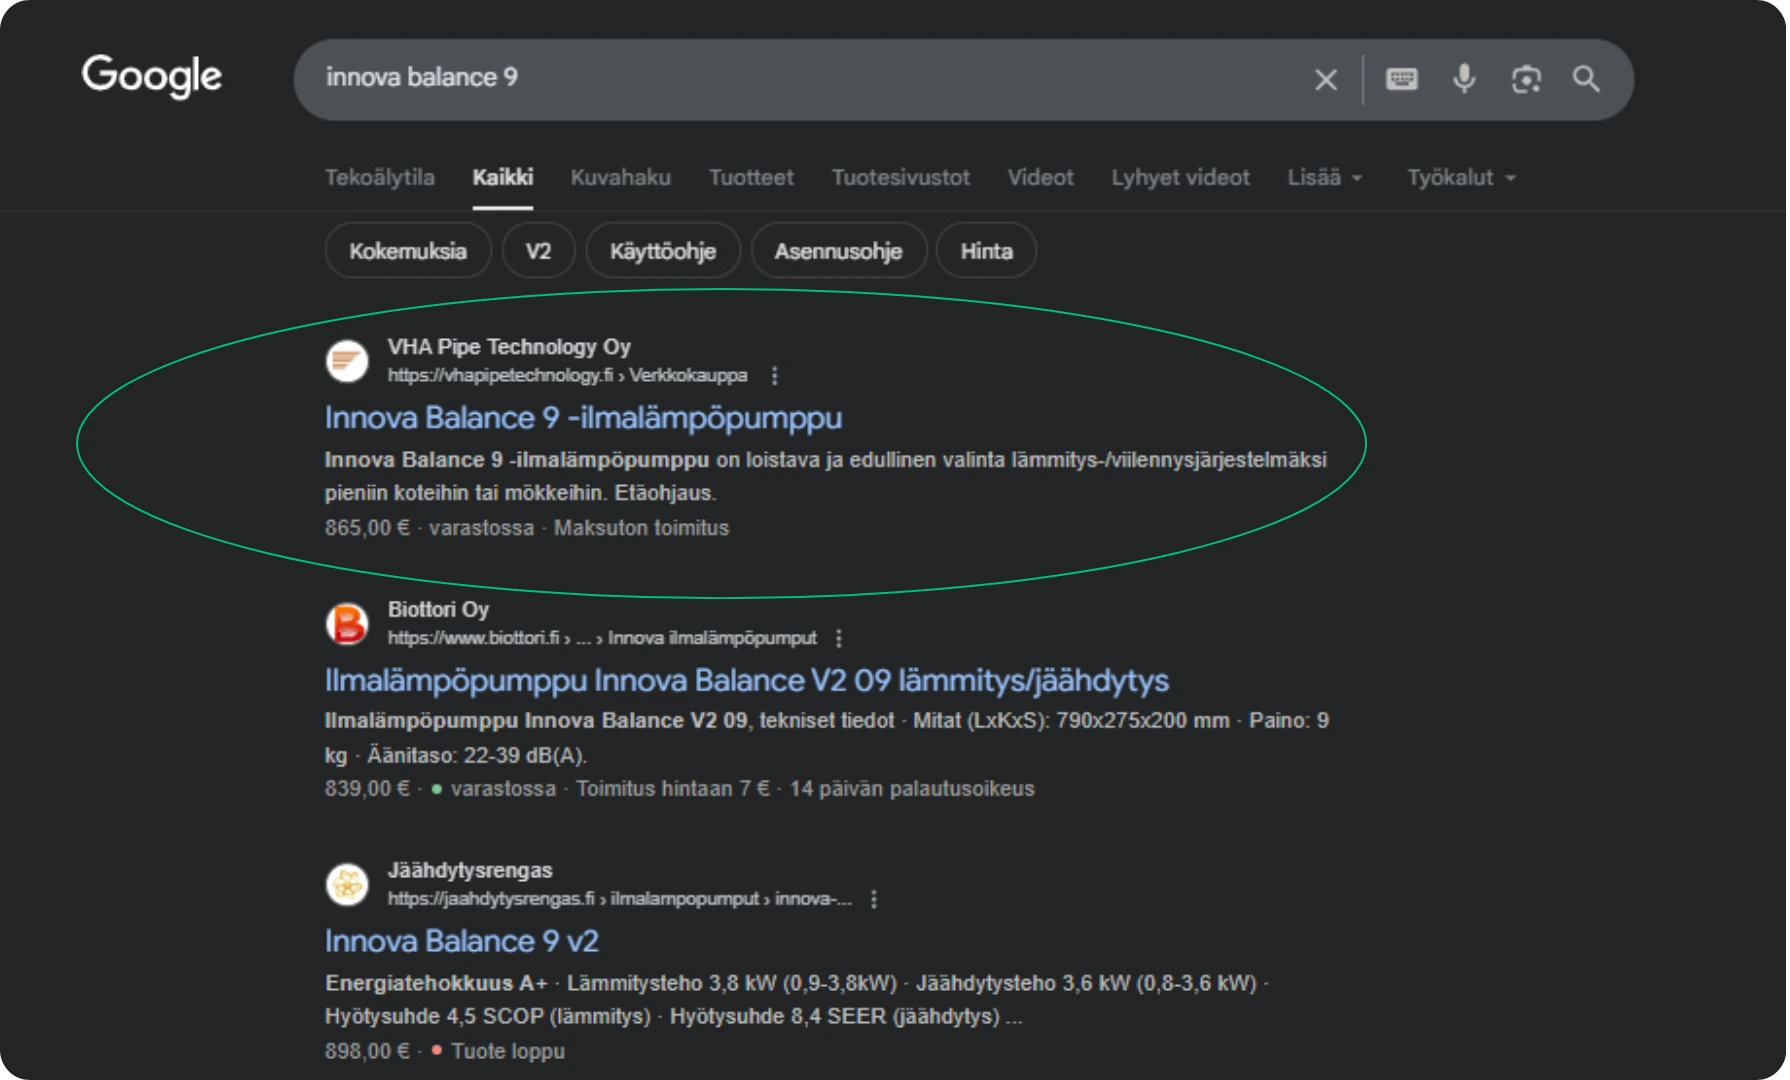Switch to the Tuotteet tab

[751, 178]
